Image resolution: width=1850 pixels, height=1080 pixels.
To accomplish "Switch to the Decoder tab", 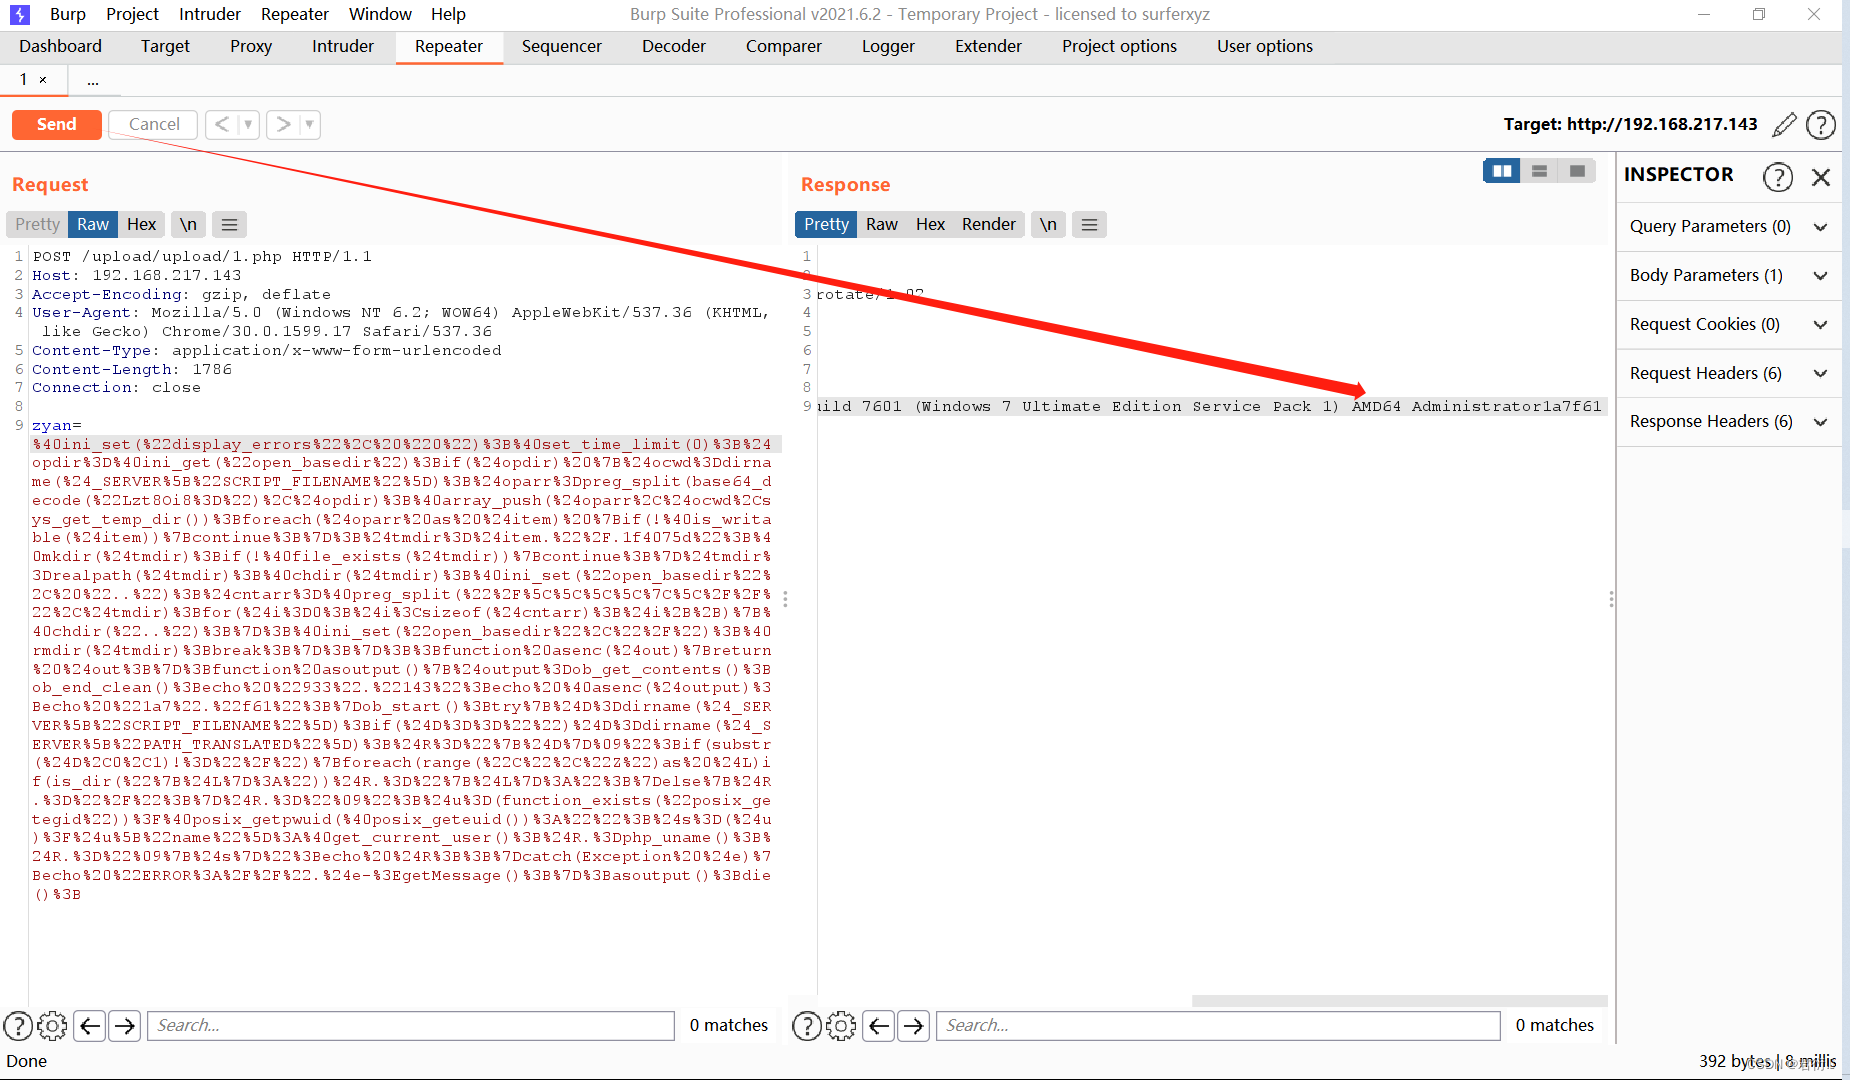I will point(673,46).
